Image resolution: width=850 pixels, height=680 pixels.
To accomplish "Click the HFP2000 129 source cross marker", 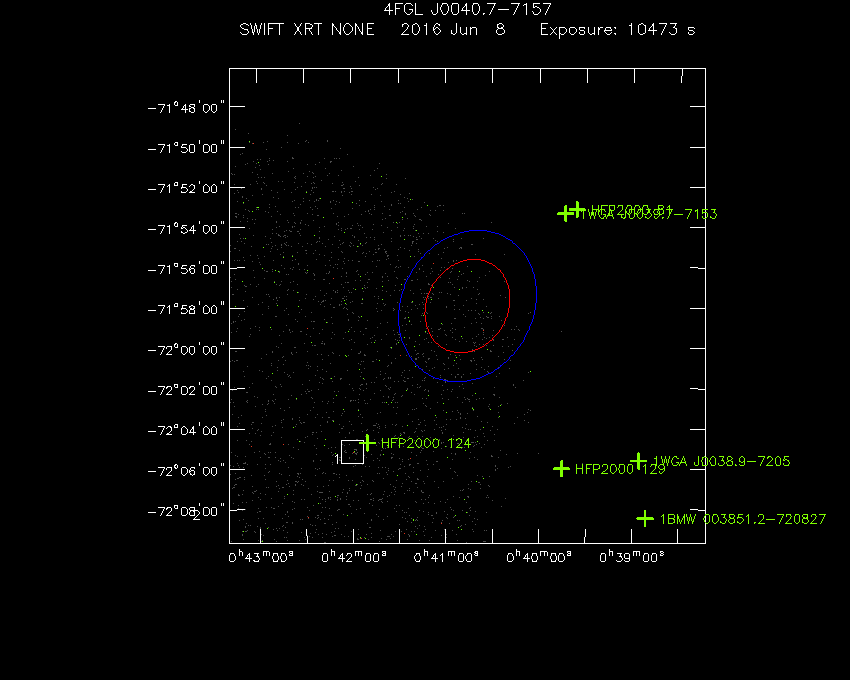I will click(x=562, y=469).
